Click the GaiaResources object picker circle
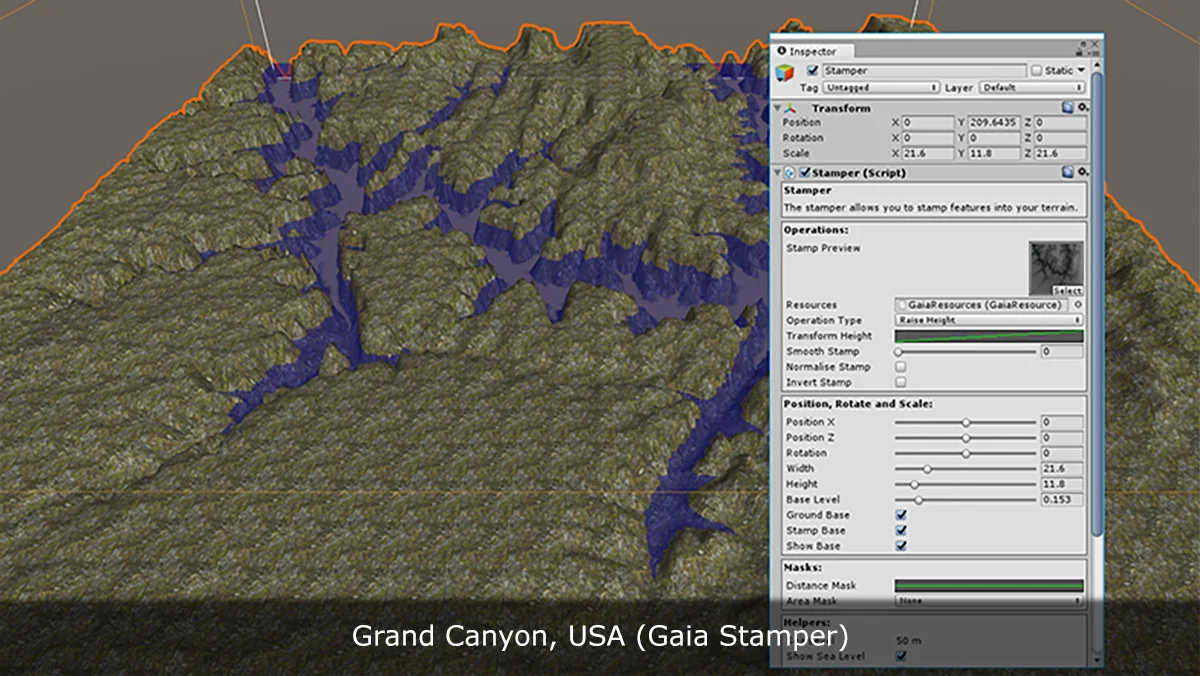The image size is (1200, 676). [x=1077, y=304]
